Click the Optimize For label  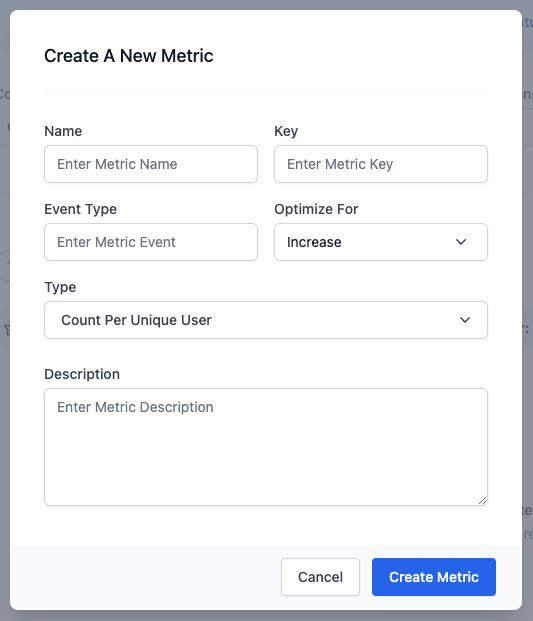(316, 209)
